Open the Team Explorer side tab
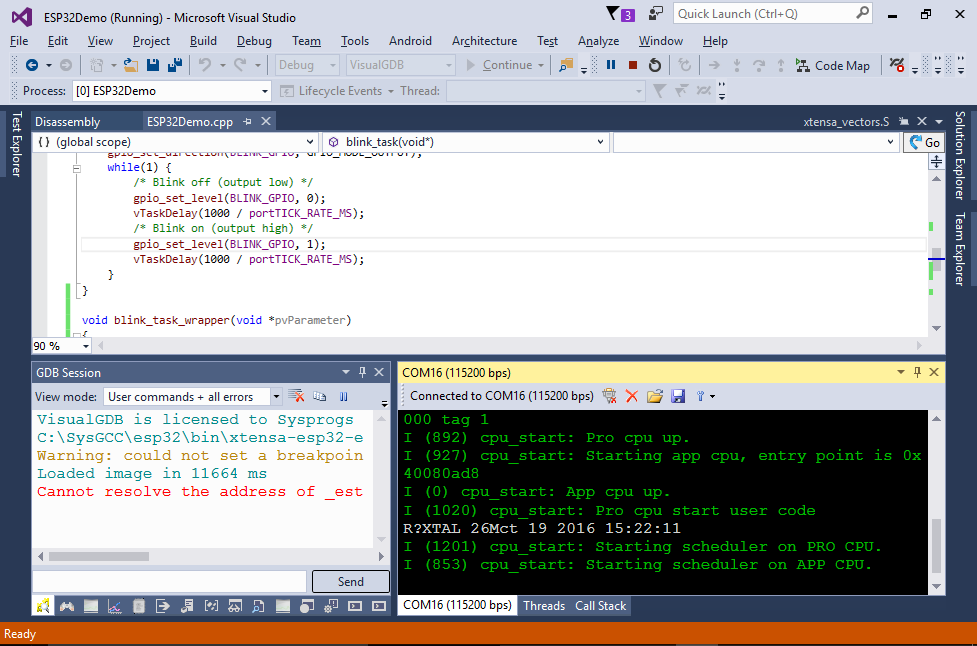 [x=960, y=249]
